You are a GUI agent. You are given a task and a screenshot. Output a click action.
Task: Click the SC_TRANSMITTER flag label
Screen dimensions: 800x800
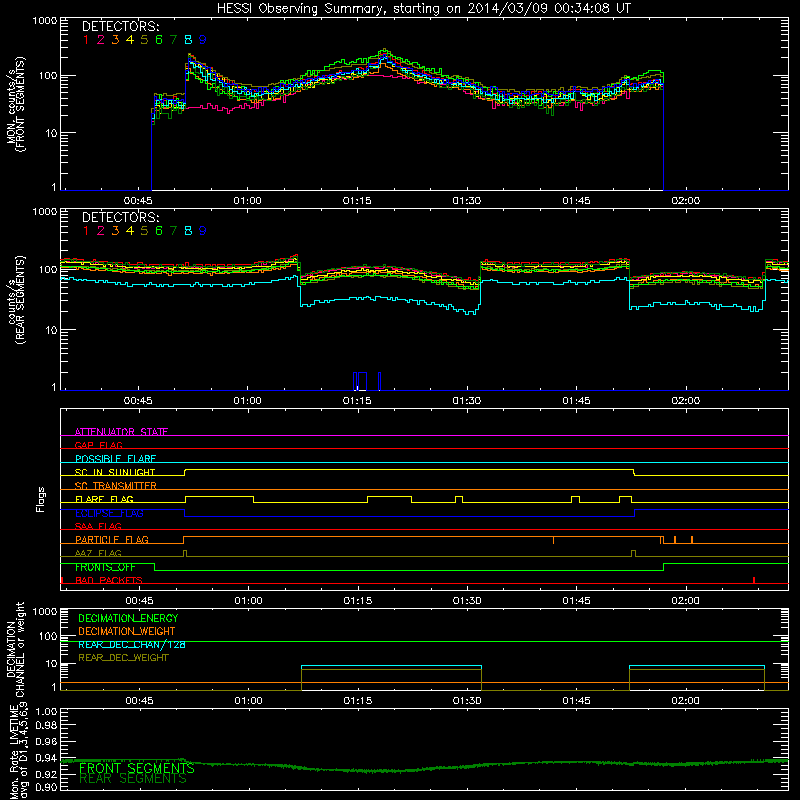pyautogui.click(x=115, y=486)
